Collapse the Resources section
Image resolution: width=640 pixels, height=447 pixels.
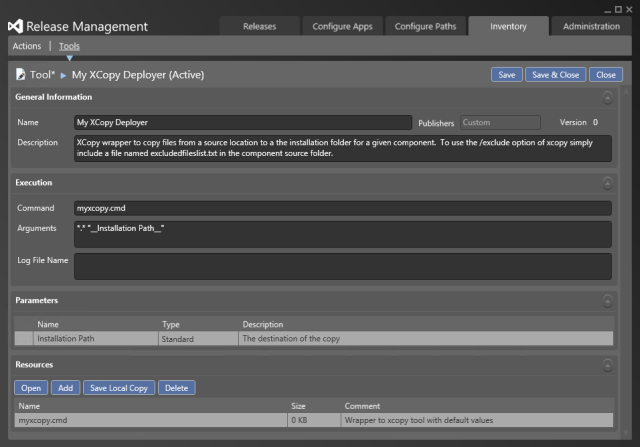click(x=607, y=365)
